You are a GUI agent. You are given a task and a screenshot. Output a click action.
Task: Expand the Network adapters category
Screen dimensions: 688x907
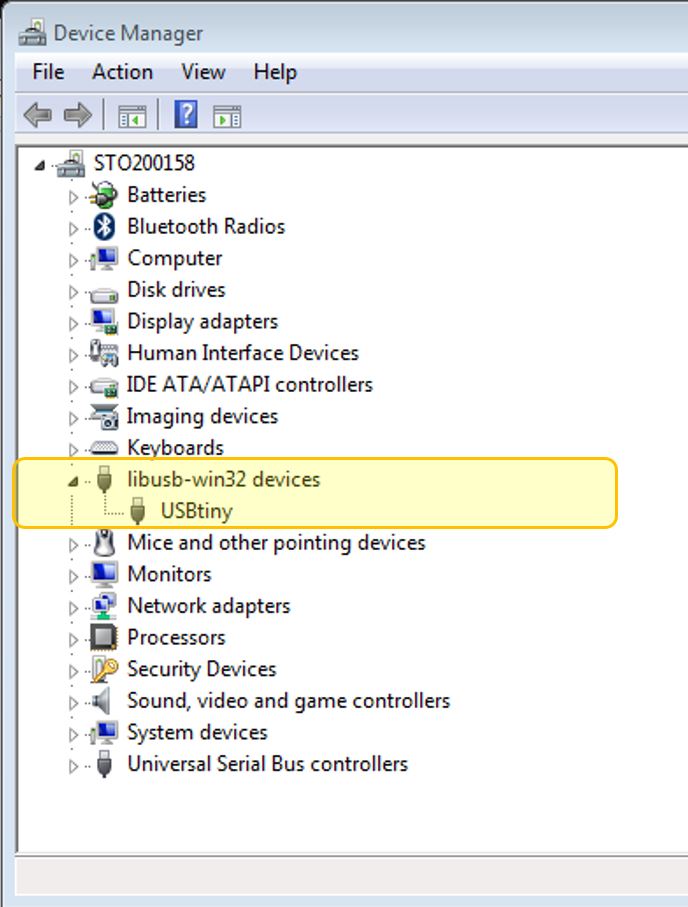click(x=73, y=607)
